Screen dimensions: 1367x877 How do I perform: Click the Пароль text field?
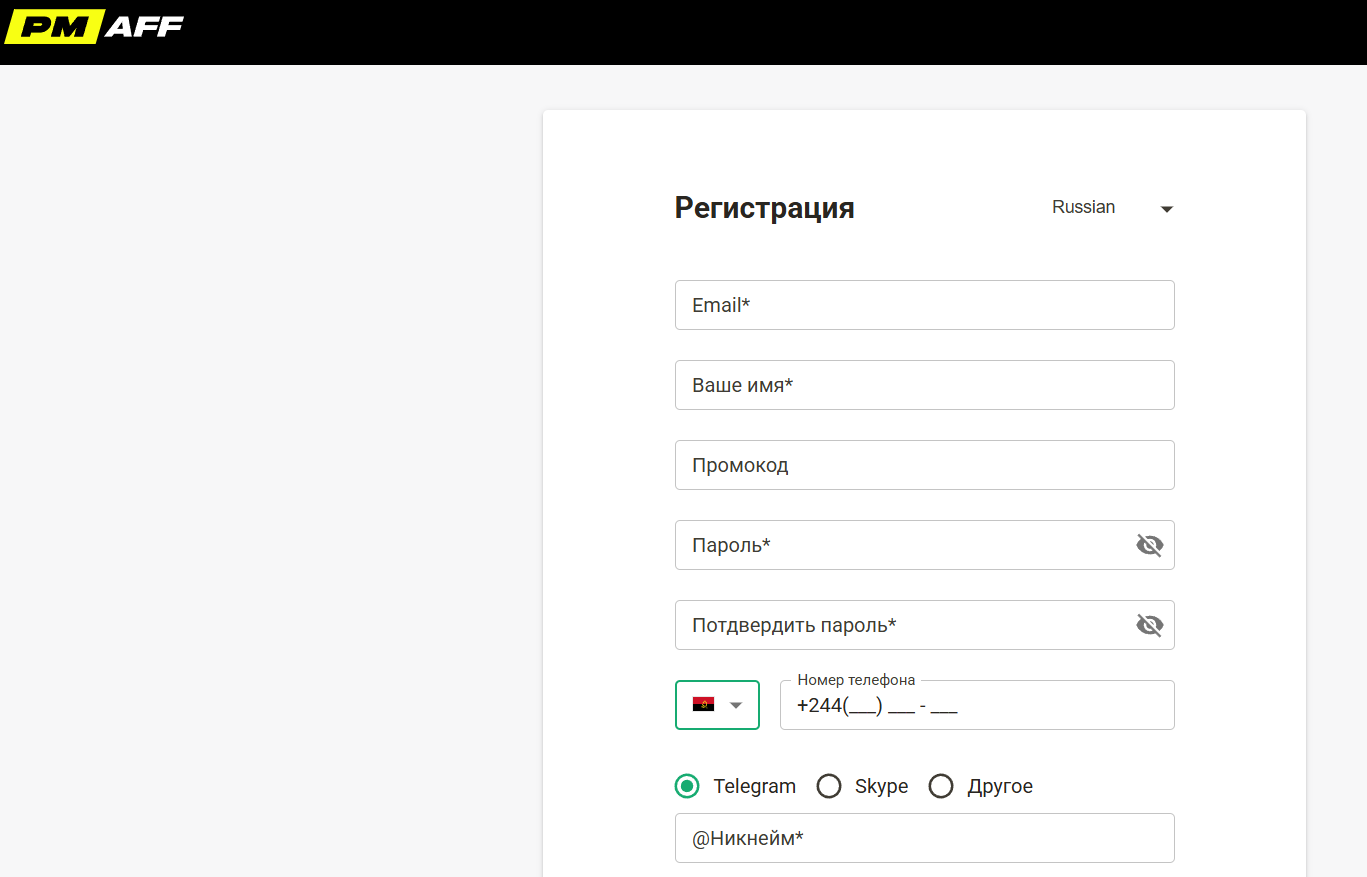tap(900, 545)
